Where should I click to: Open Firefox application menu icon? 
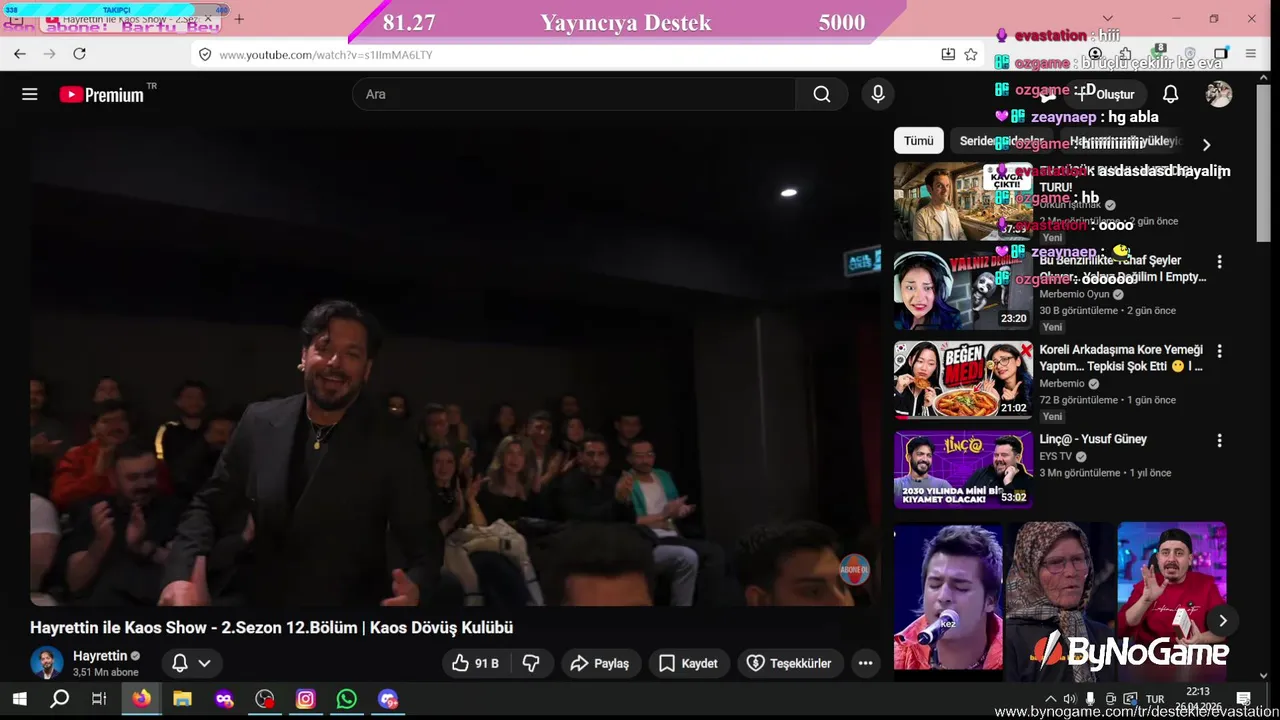1250,54
